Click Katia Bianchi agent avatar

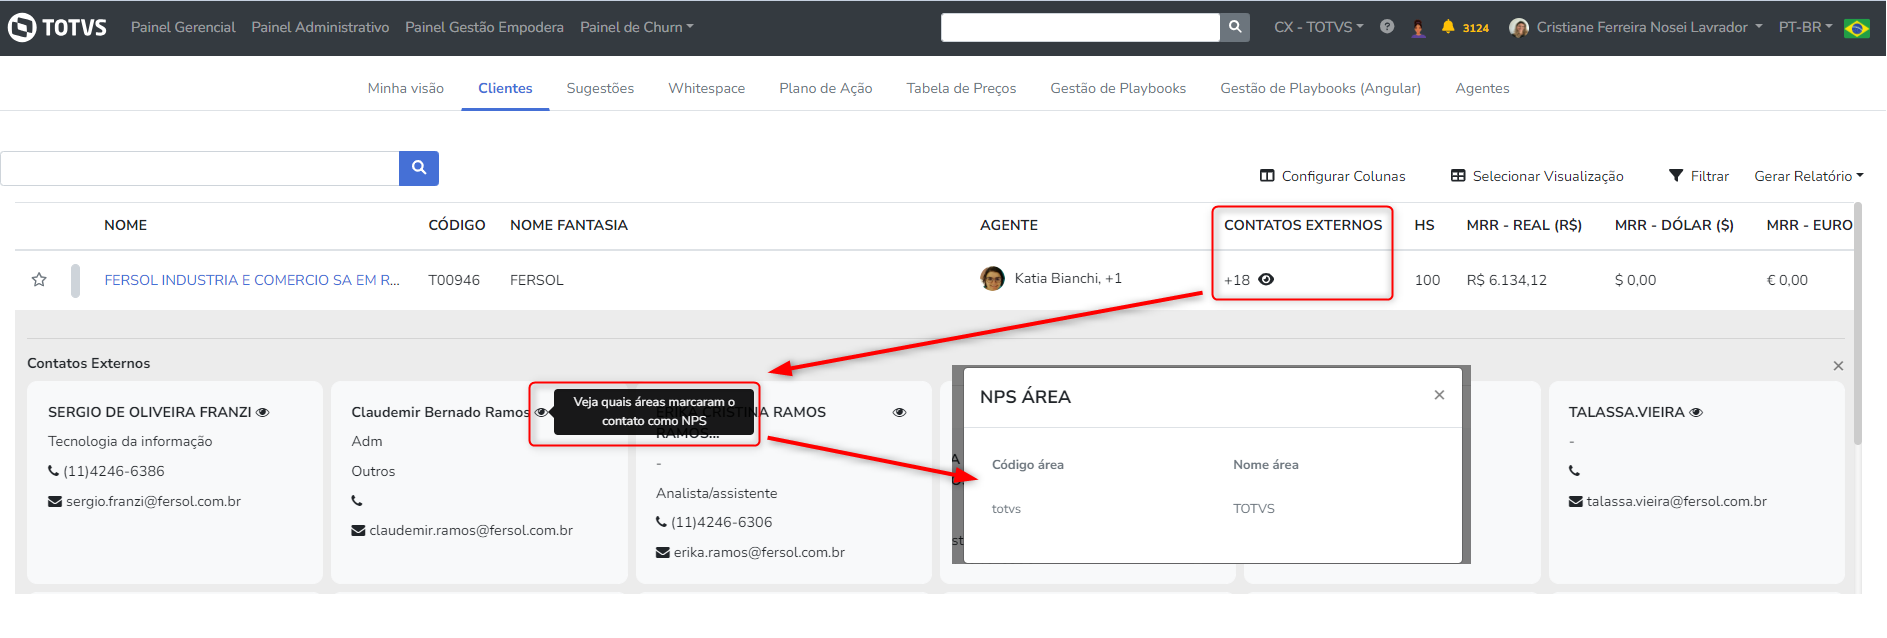coord(992,279)
